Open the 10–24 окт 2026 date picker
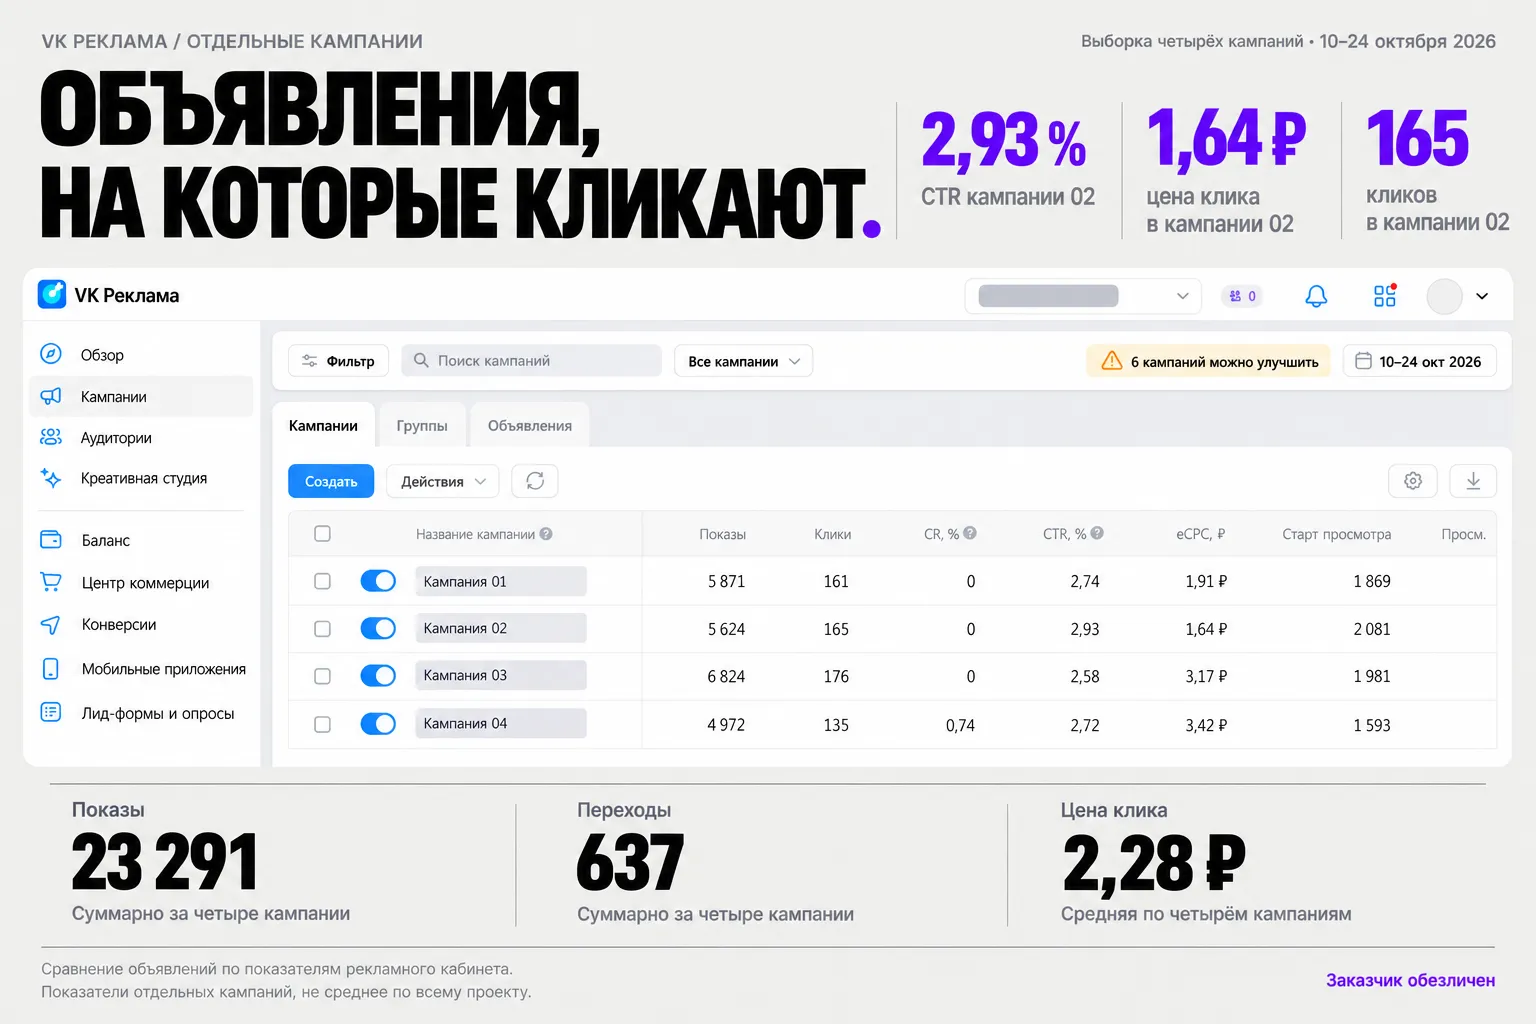This screenshot has width=1536, height=1024. click(x=1419, y=361)
